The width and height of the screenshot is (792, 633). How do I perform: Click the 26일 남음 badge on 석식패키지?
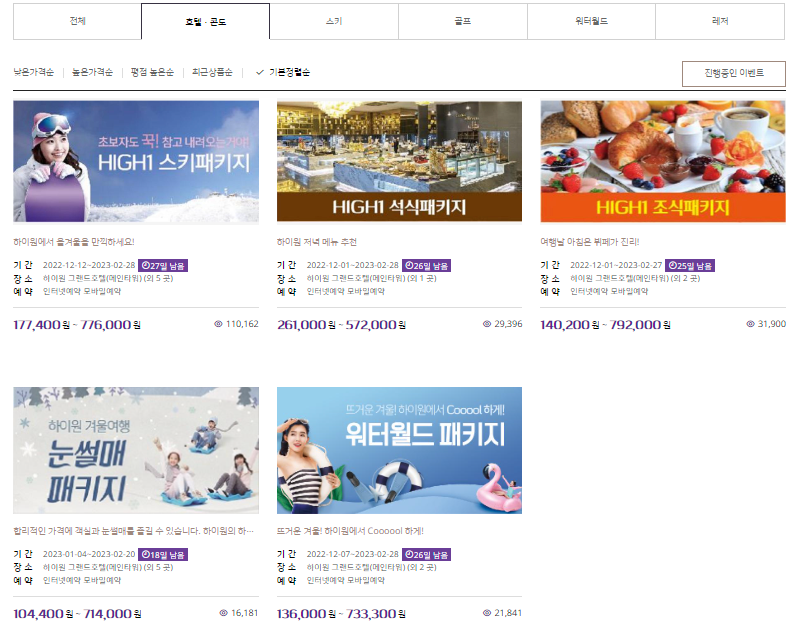426,266
